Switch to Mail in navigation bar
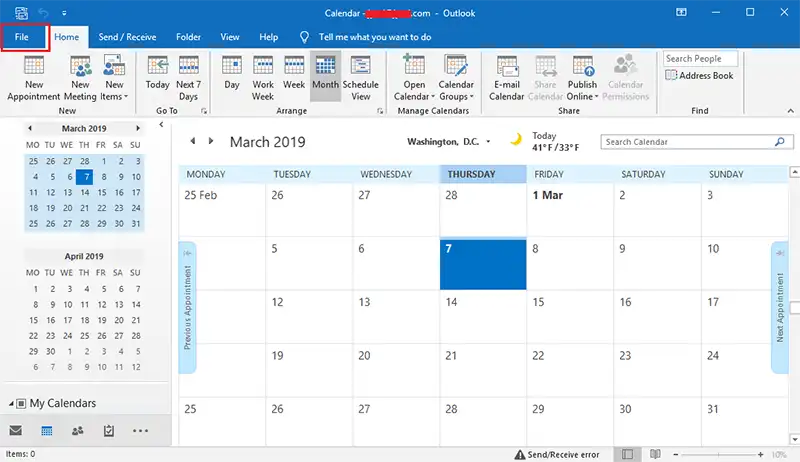 [16, 430]
